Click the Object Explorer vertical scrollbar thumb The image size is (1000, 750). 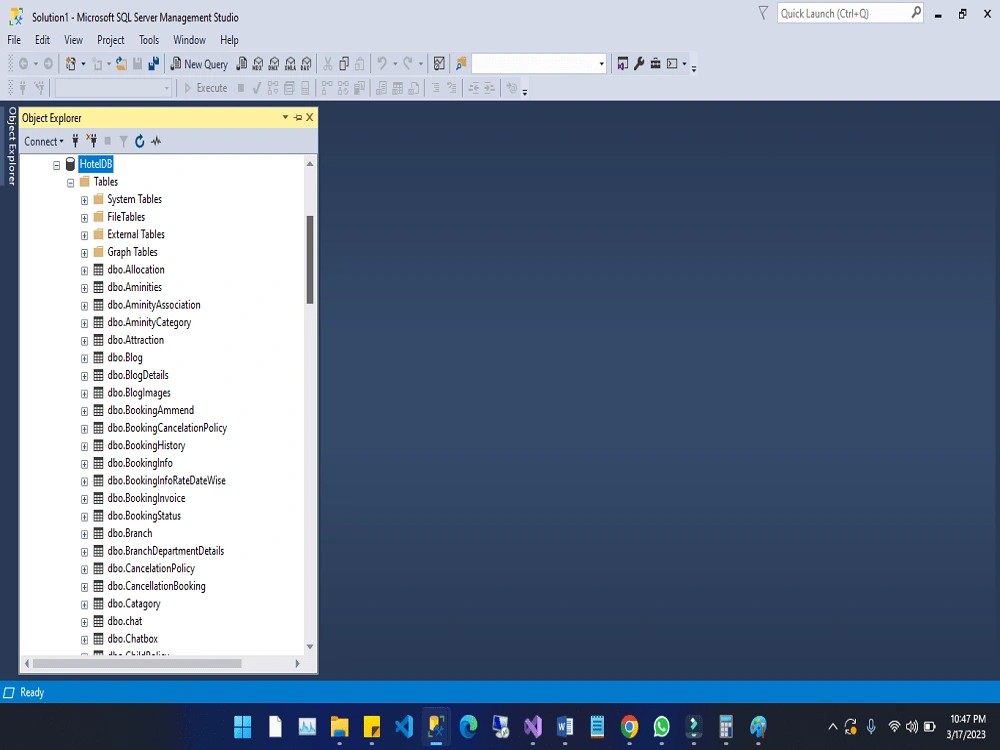pyautogui.click(x=310, y=260)
